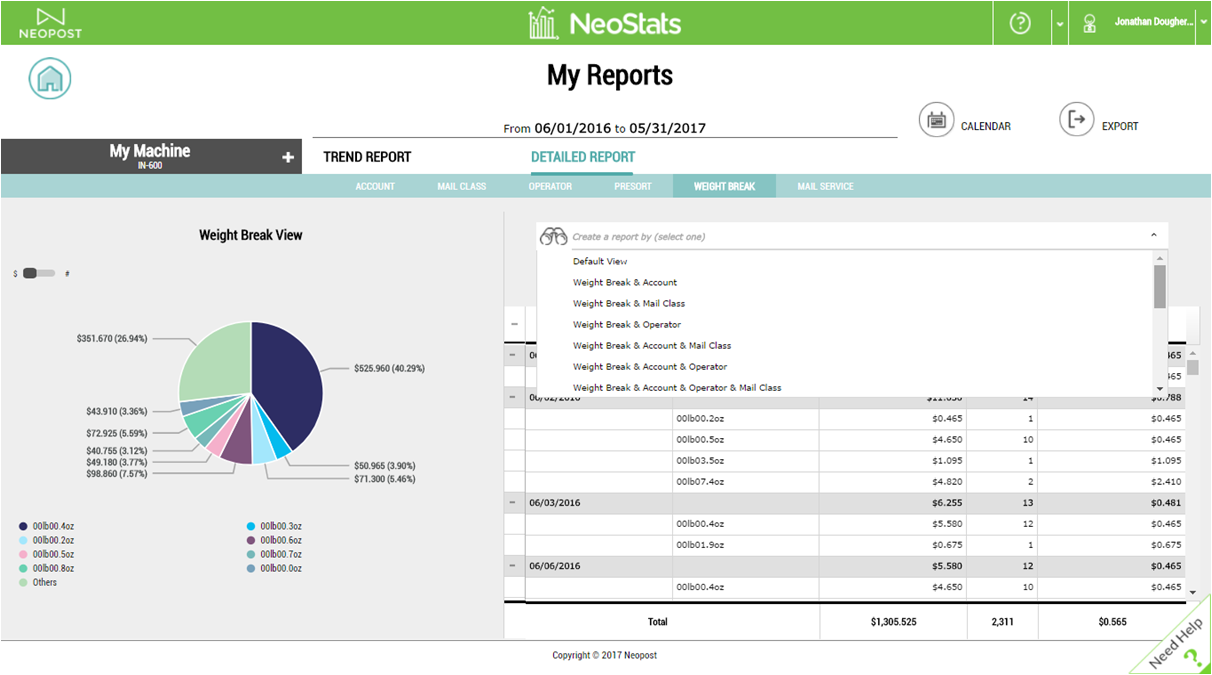Open the Calendar icon
The height and width of the screenshot is (675, 1212).
click(937, 120)
